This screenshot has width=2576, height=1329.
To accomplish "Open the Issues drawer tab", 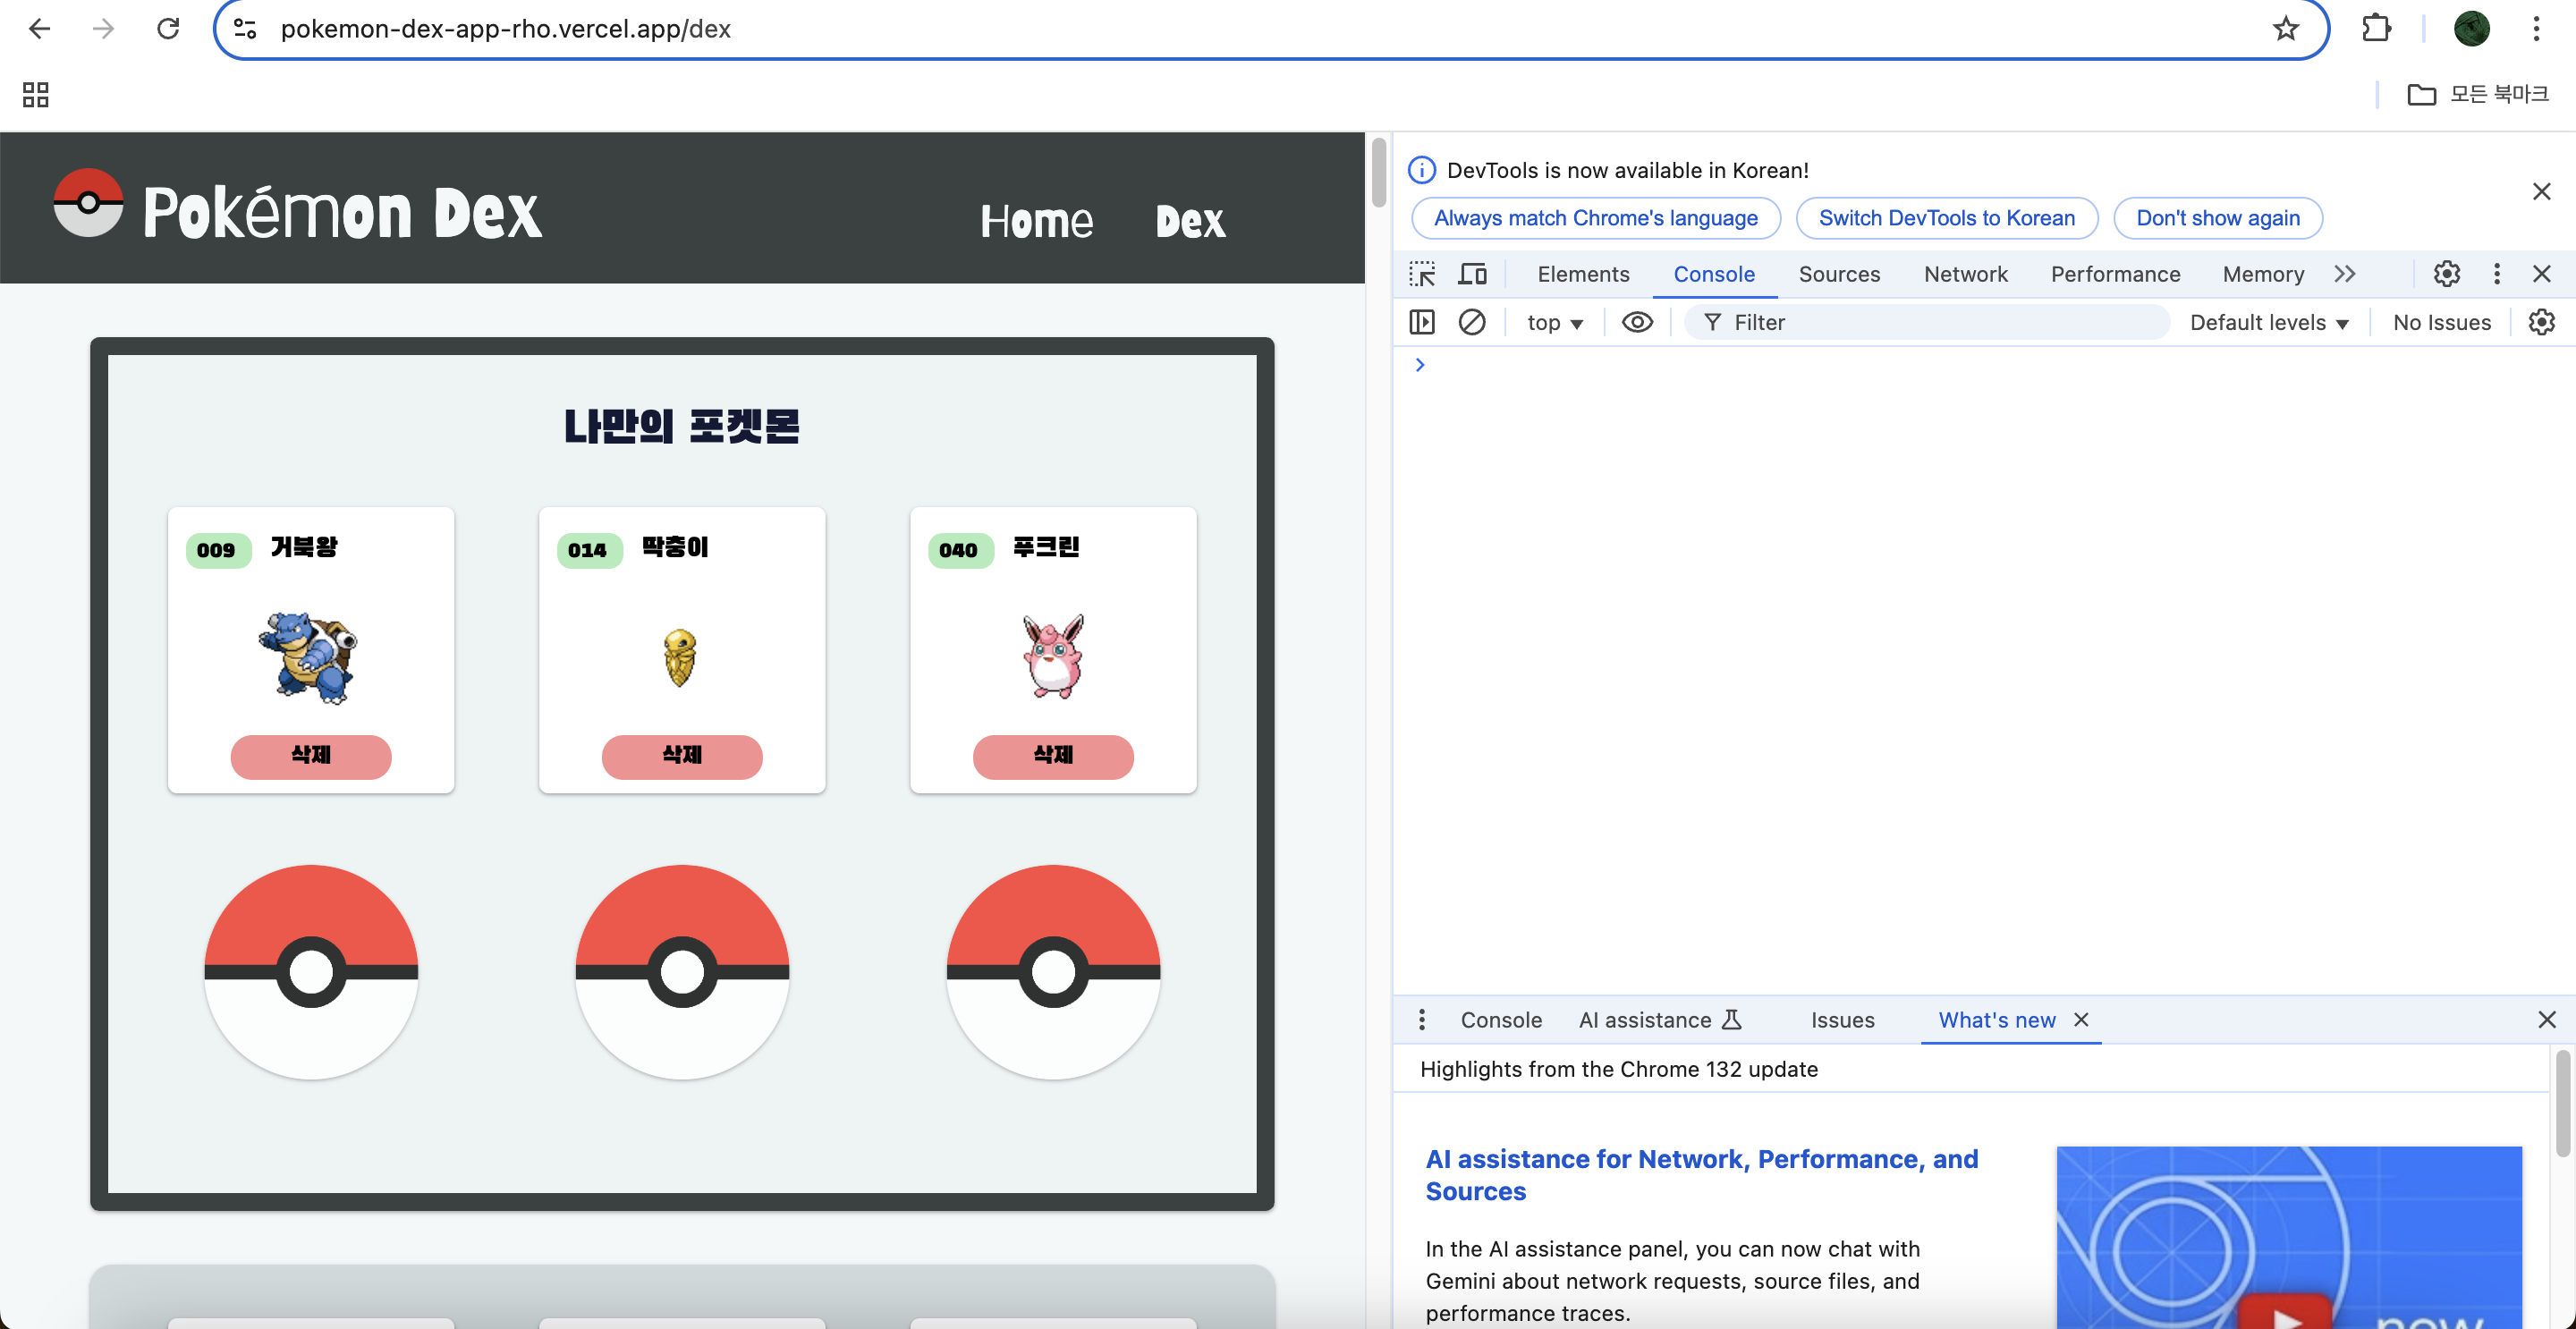I will pos(1842,1020).
